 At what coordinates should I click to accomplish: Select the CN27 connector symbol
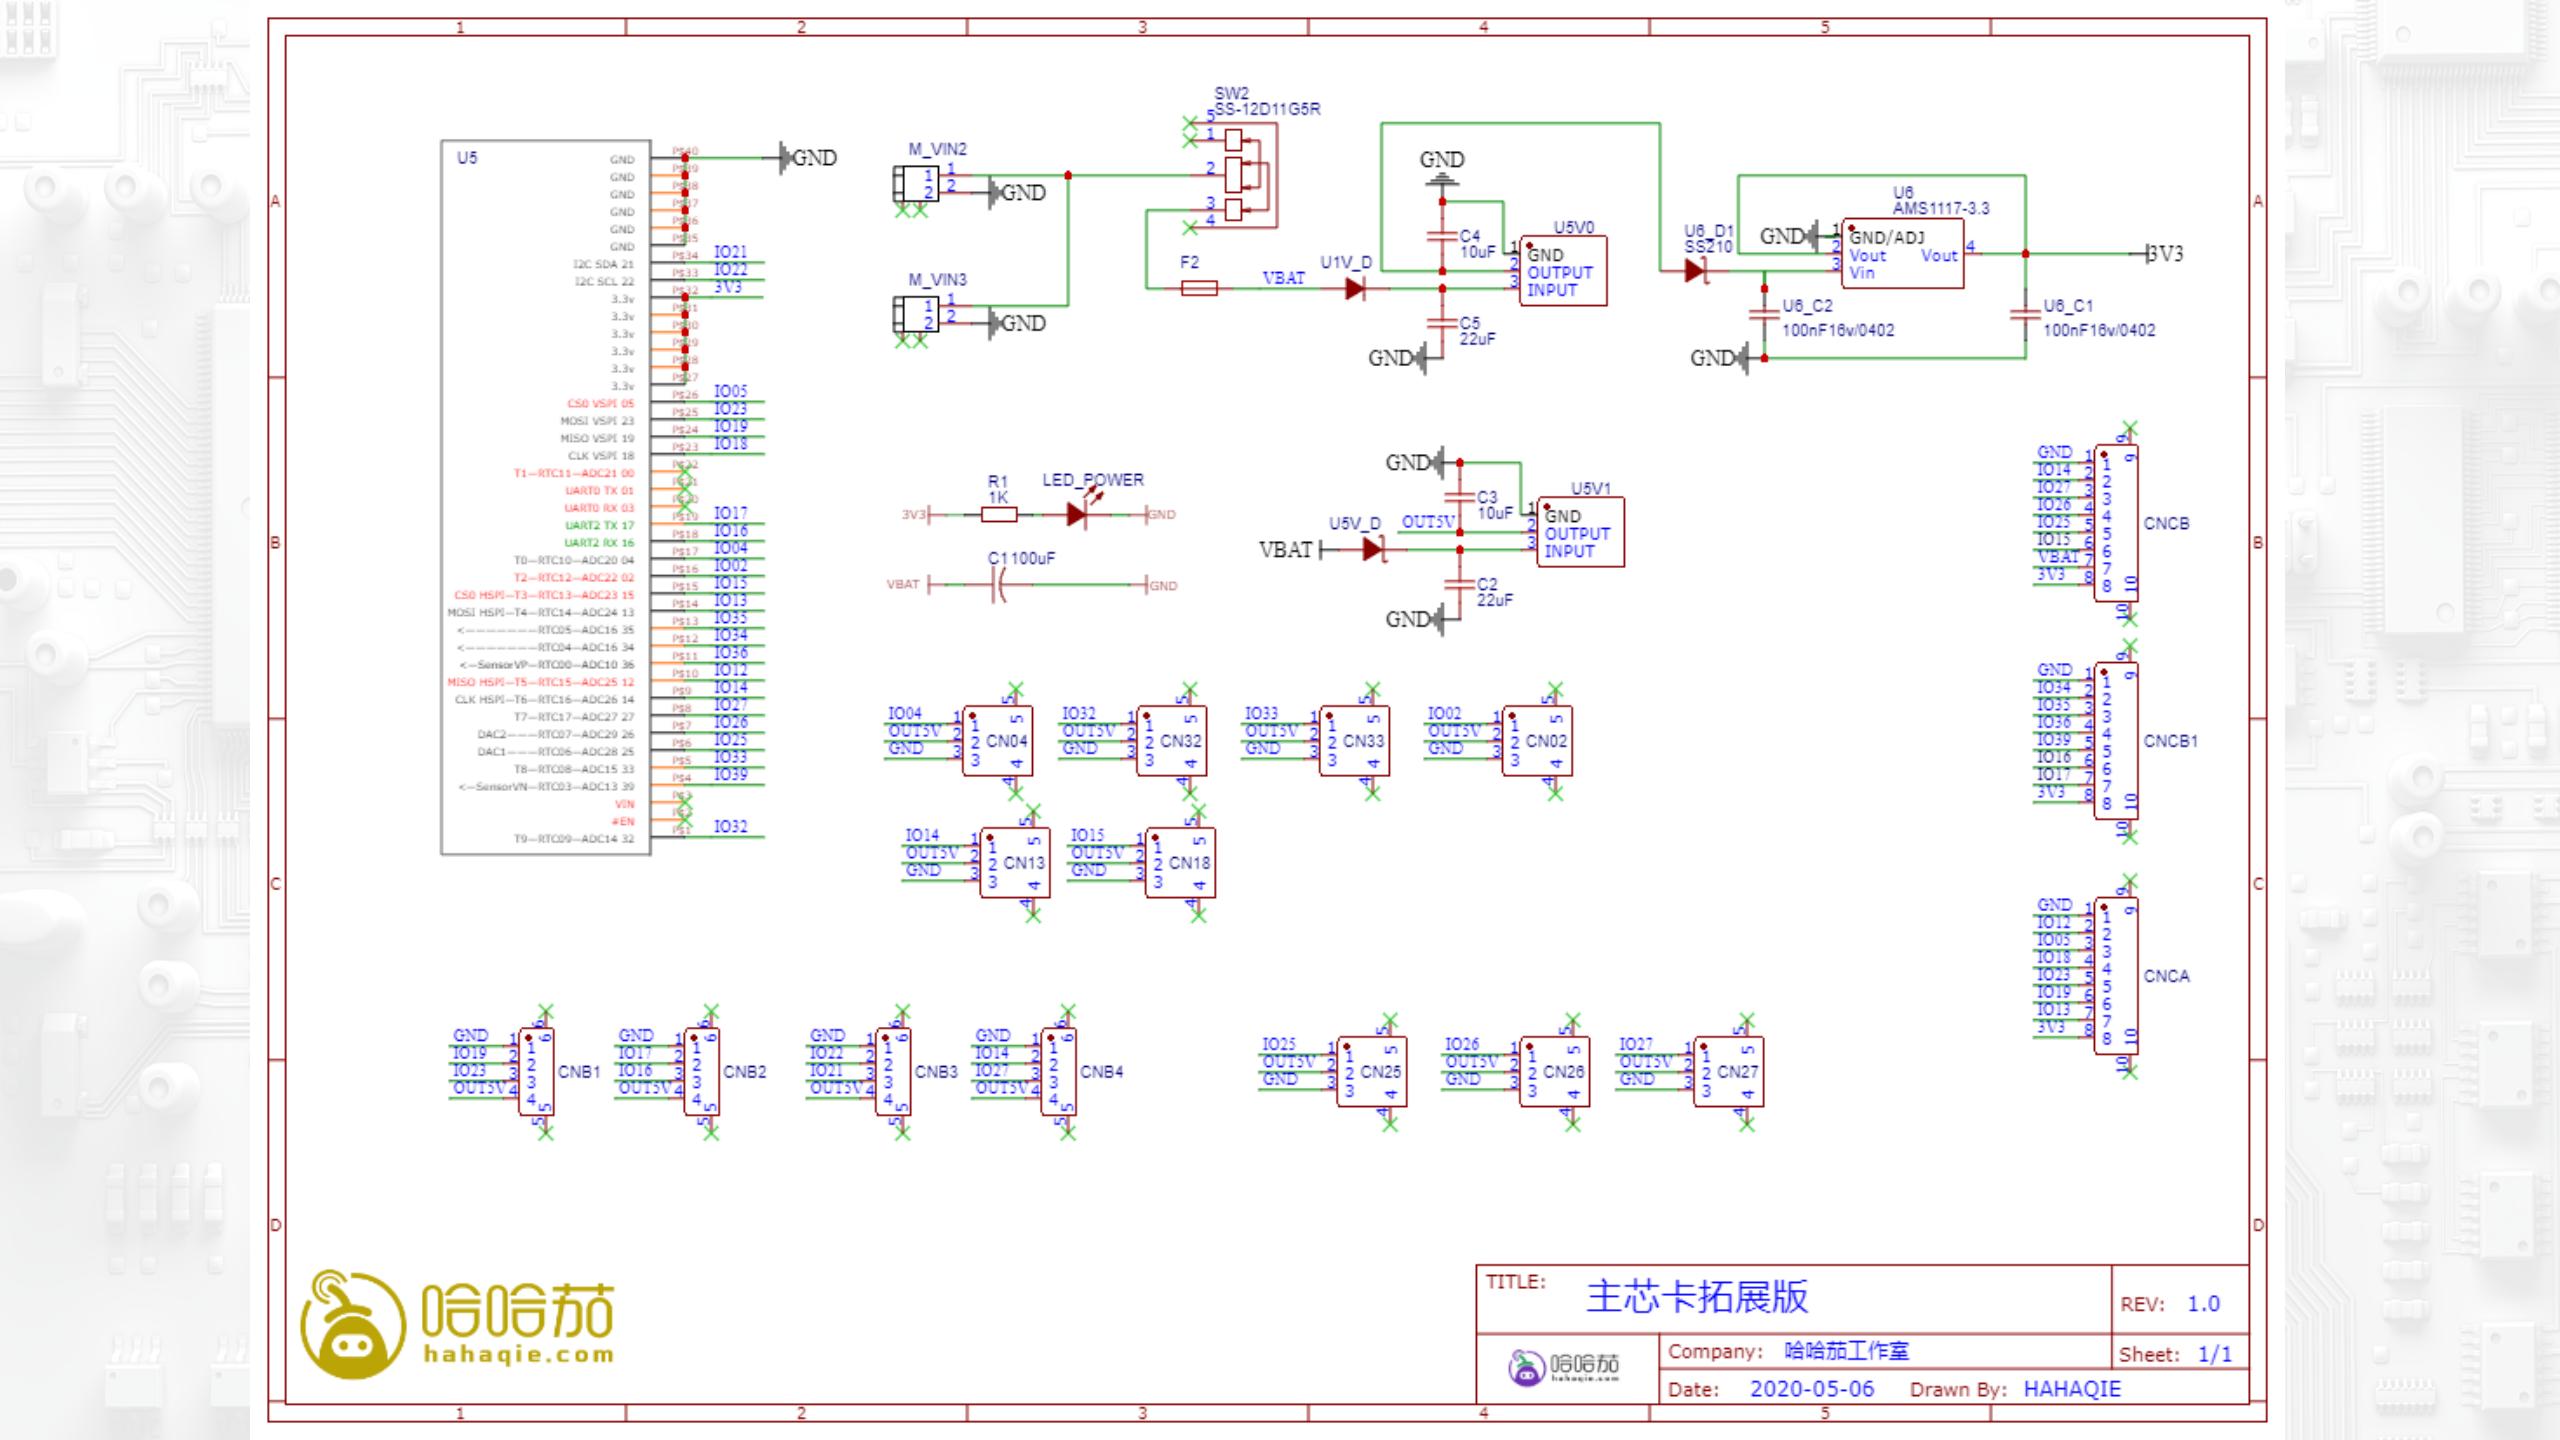pos(1728,1072)
